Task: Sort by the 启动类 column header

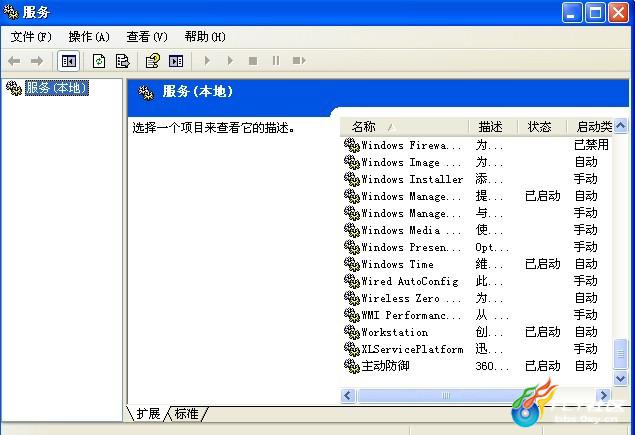Action: [x=590, y=127]
